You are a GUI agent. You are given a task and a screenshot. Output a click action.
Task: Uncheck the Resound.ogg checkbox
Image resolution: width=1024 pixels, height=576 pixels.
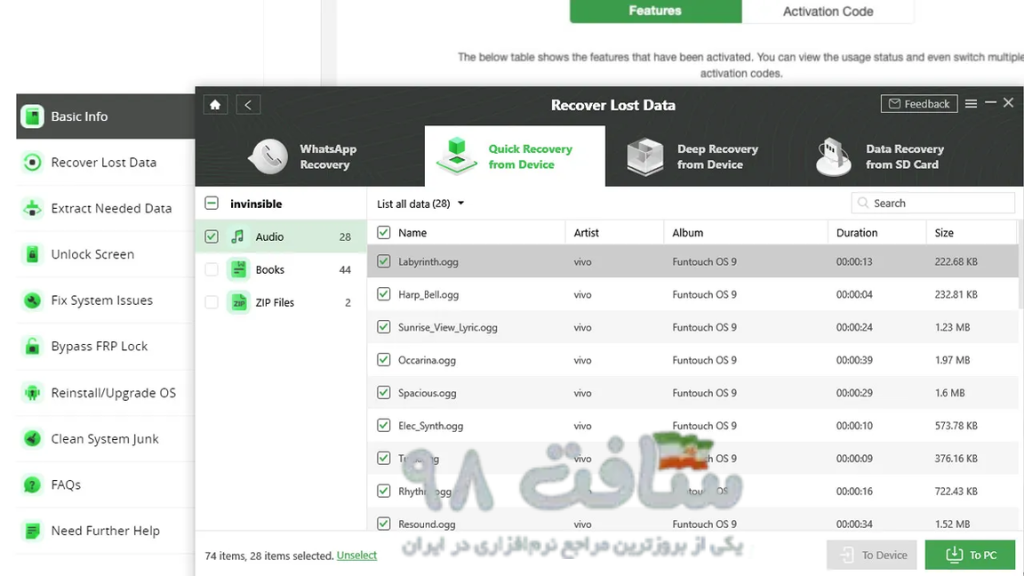(x=383, y=524)
